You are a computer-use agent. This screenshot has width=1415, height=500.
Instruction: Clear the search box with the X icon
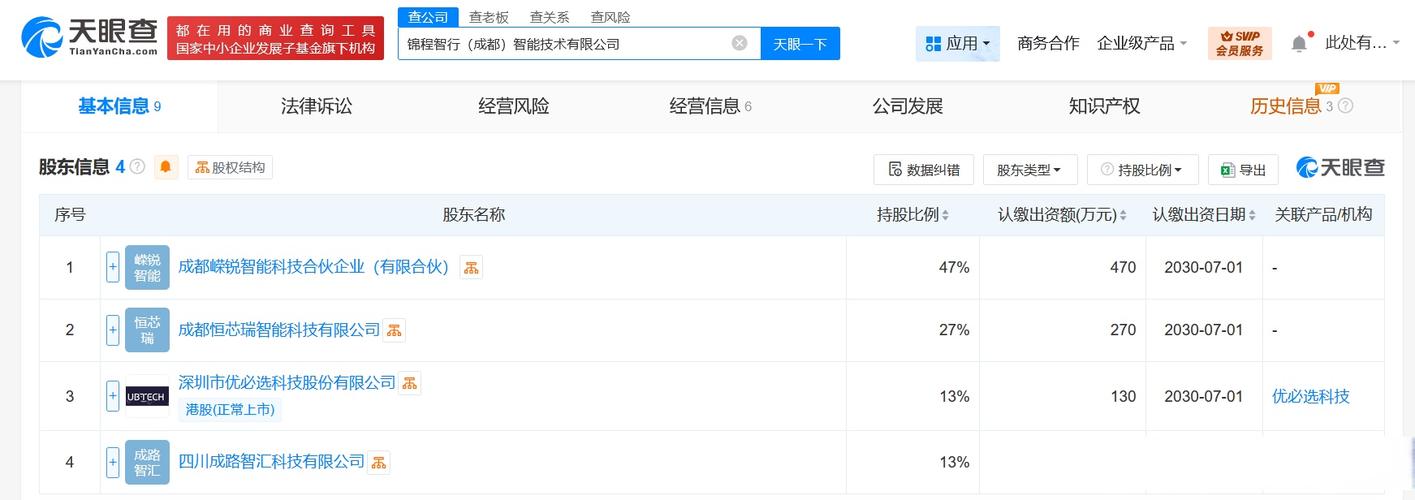click(739, 43)
